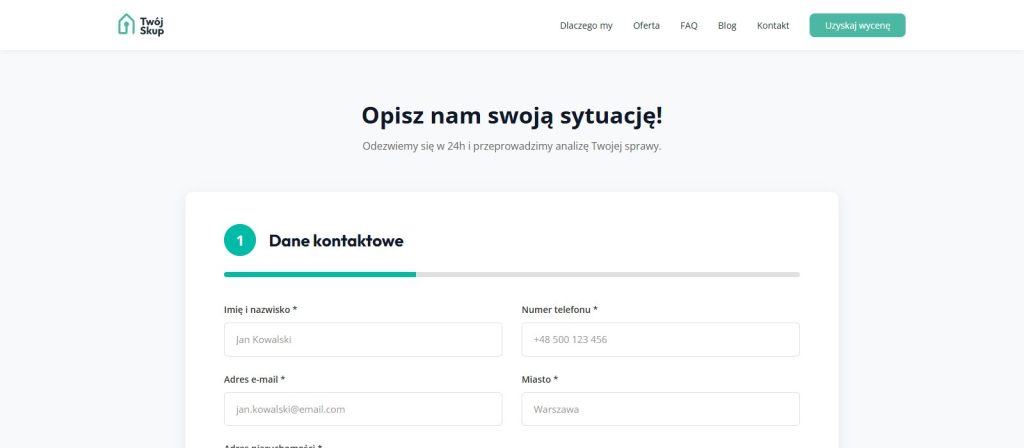Image resolution: width=1024 pixels, height=448 pixels.
Task: Click the form progress bar
Action: (511, 274)
